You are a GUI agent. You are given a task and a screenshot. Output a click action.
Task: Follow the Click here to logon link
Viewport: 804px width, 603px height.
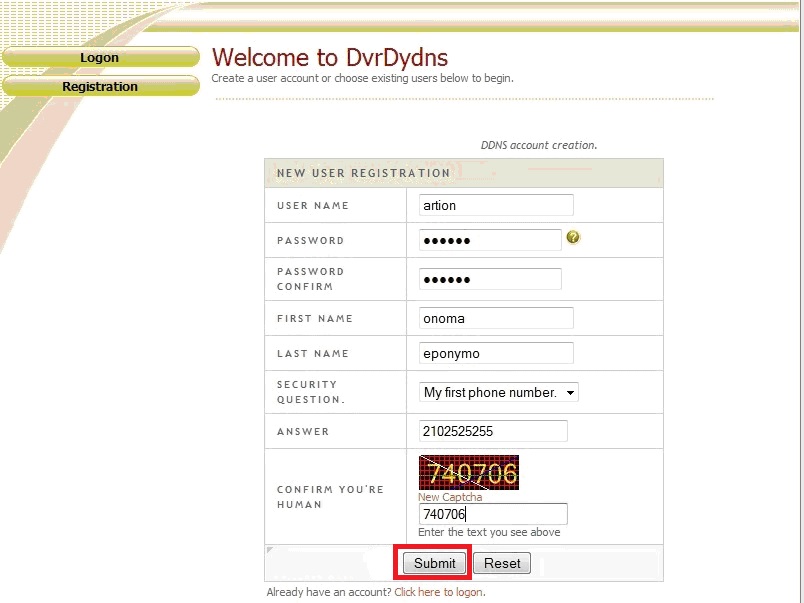tap(438, 592)
